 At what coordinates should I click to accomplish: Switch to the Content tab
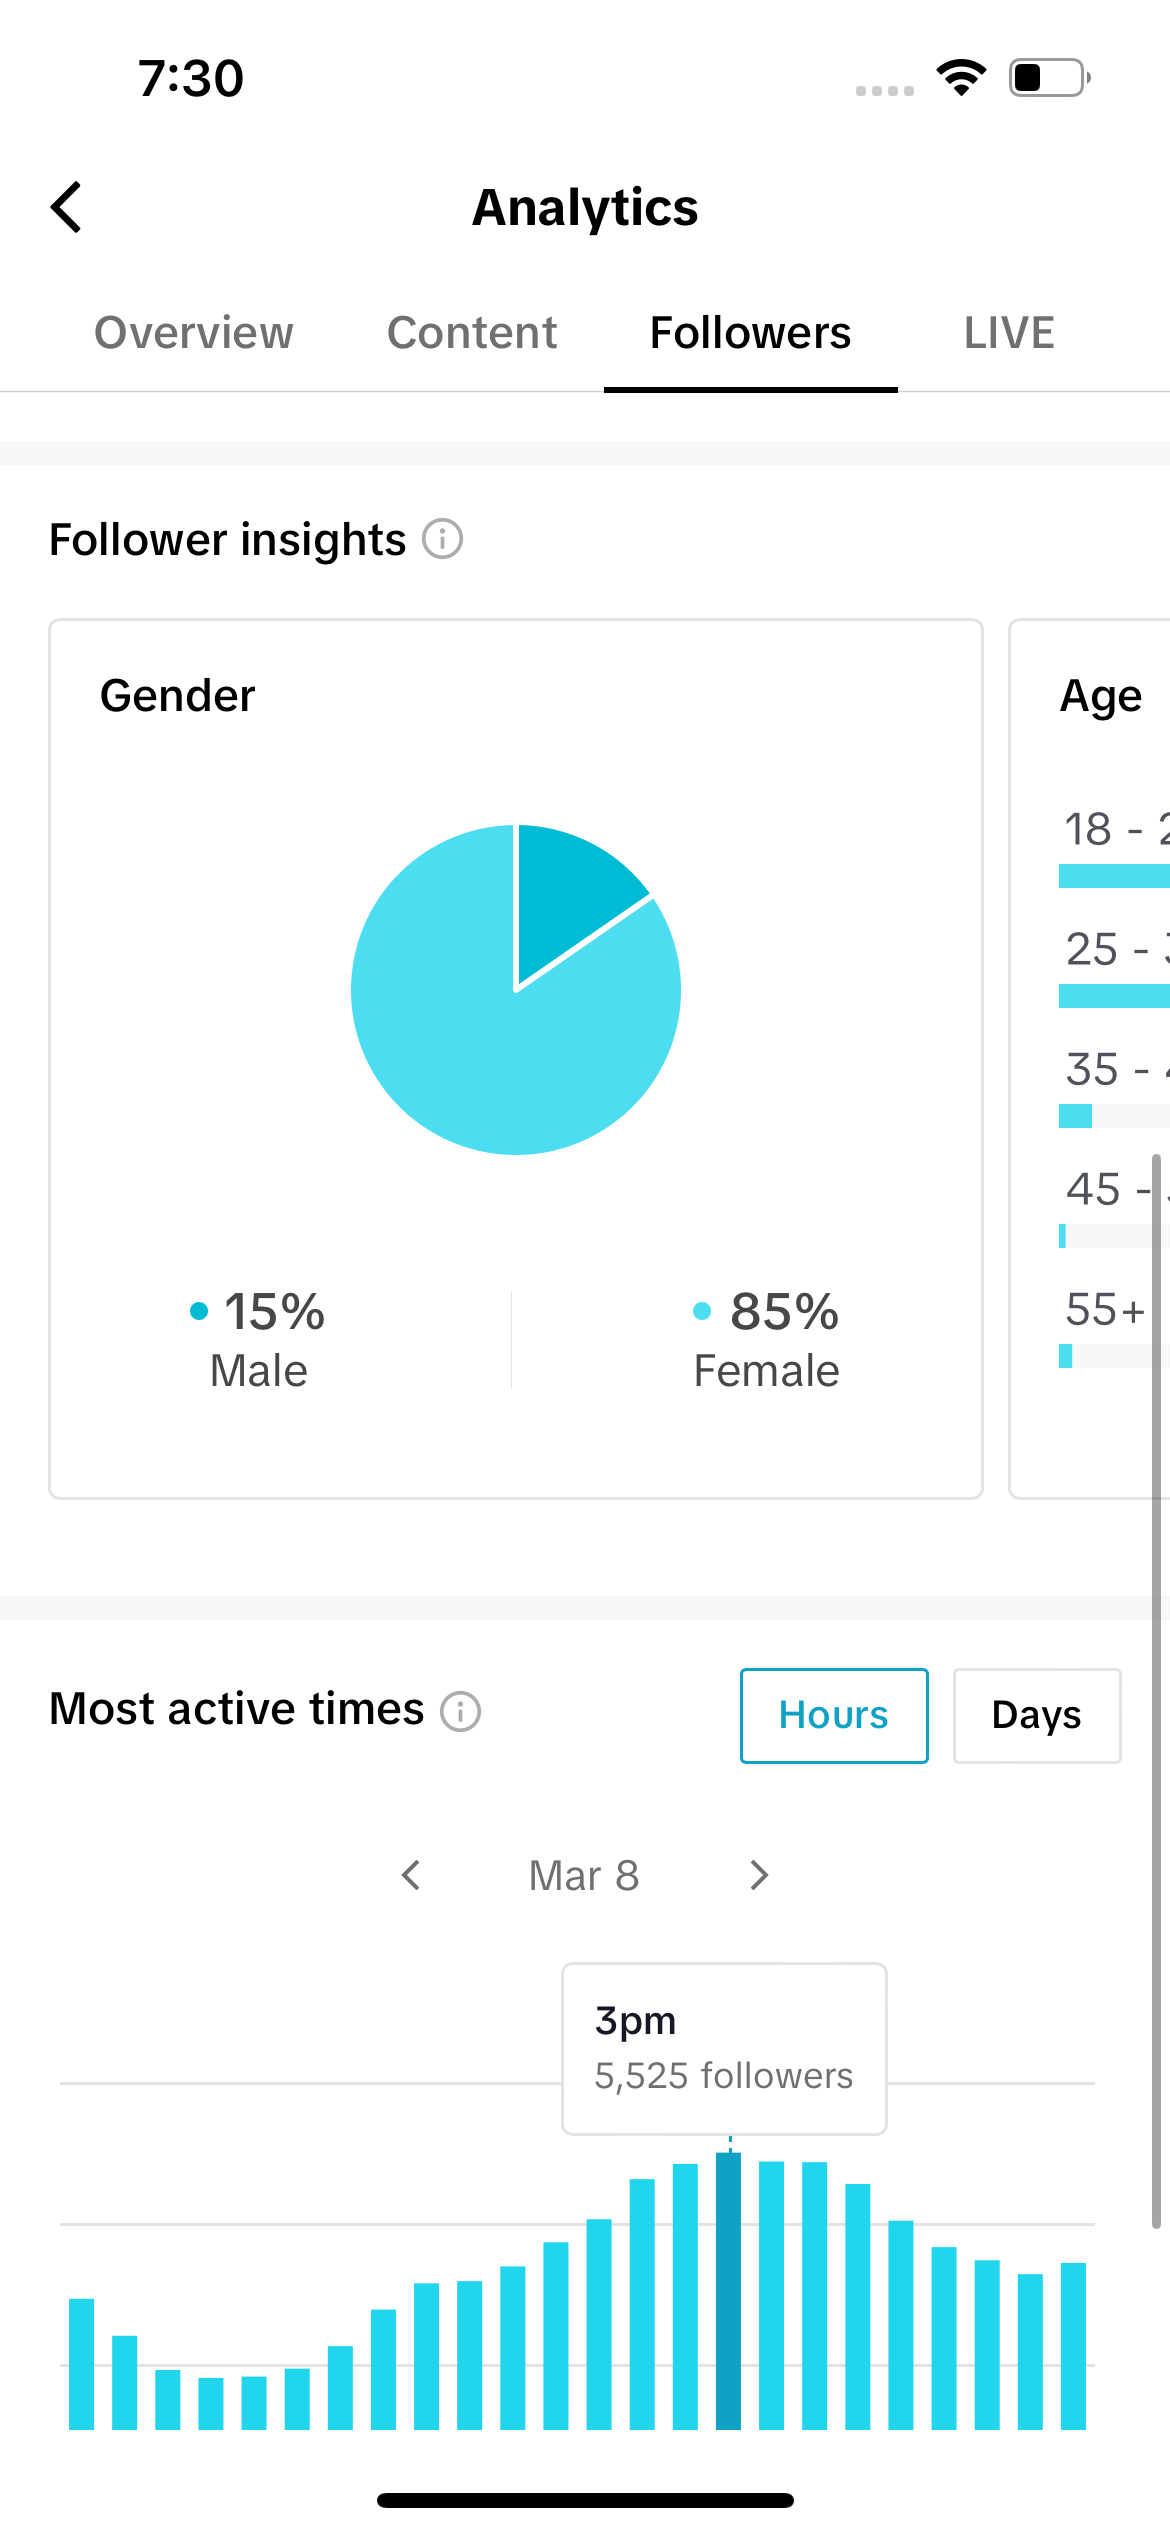472,333
